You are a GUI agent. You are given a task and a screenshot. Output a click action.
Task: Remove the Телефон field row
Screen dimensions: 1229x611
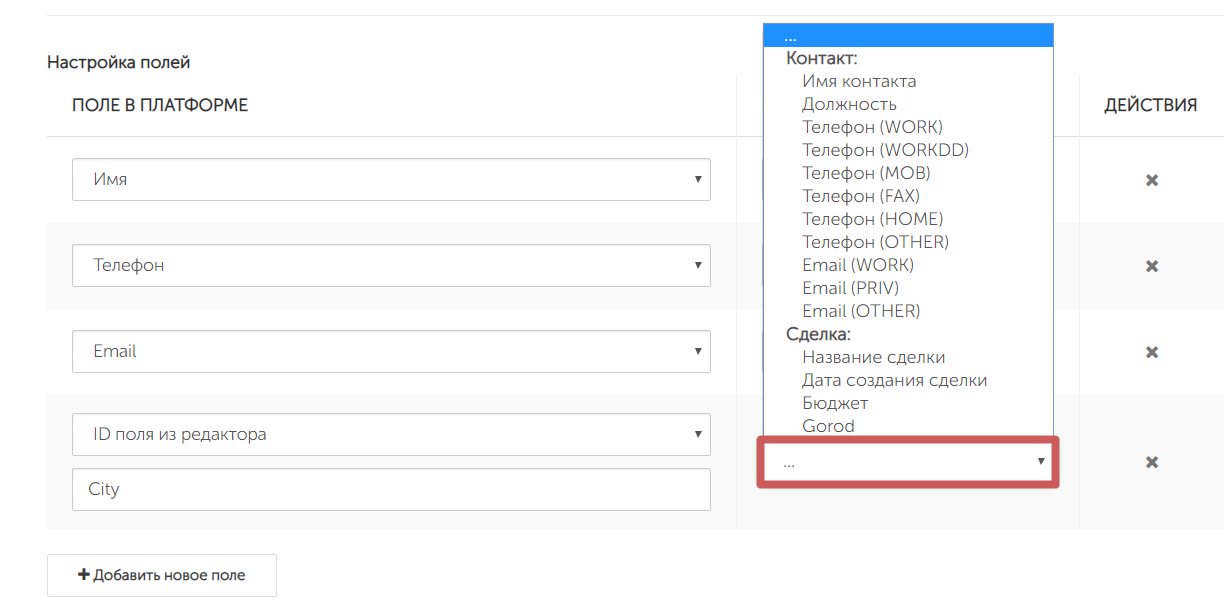point(1151,266)
